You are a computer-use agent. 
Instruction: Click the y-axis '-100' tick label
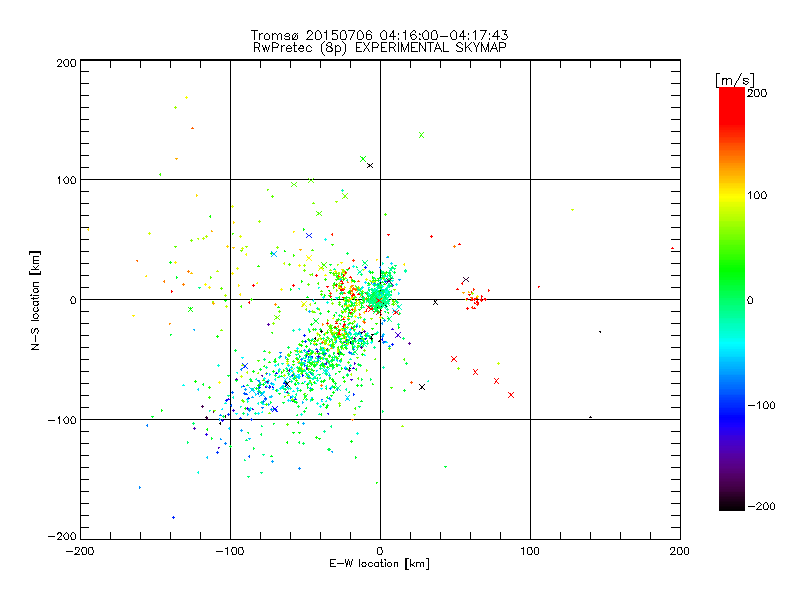[x=62, y=420]
